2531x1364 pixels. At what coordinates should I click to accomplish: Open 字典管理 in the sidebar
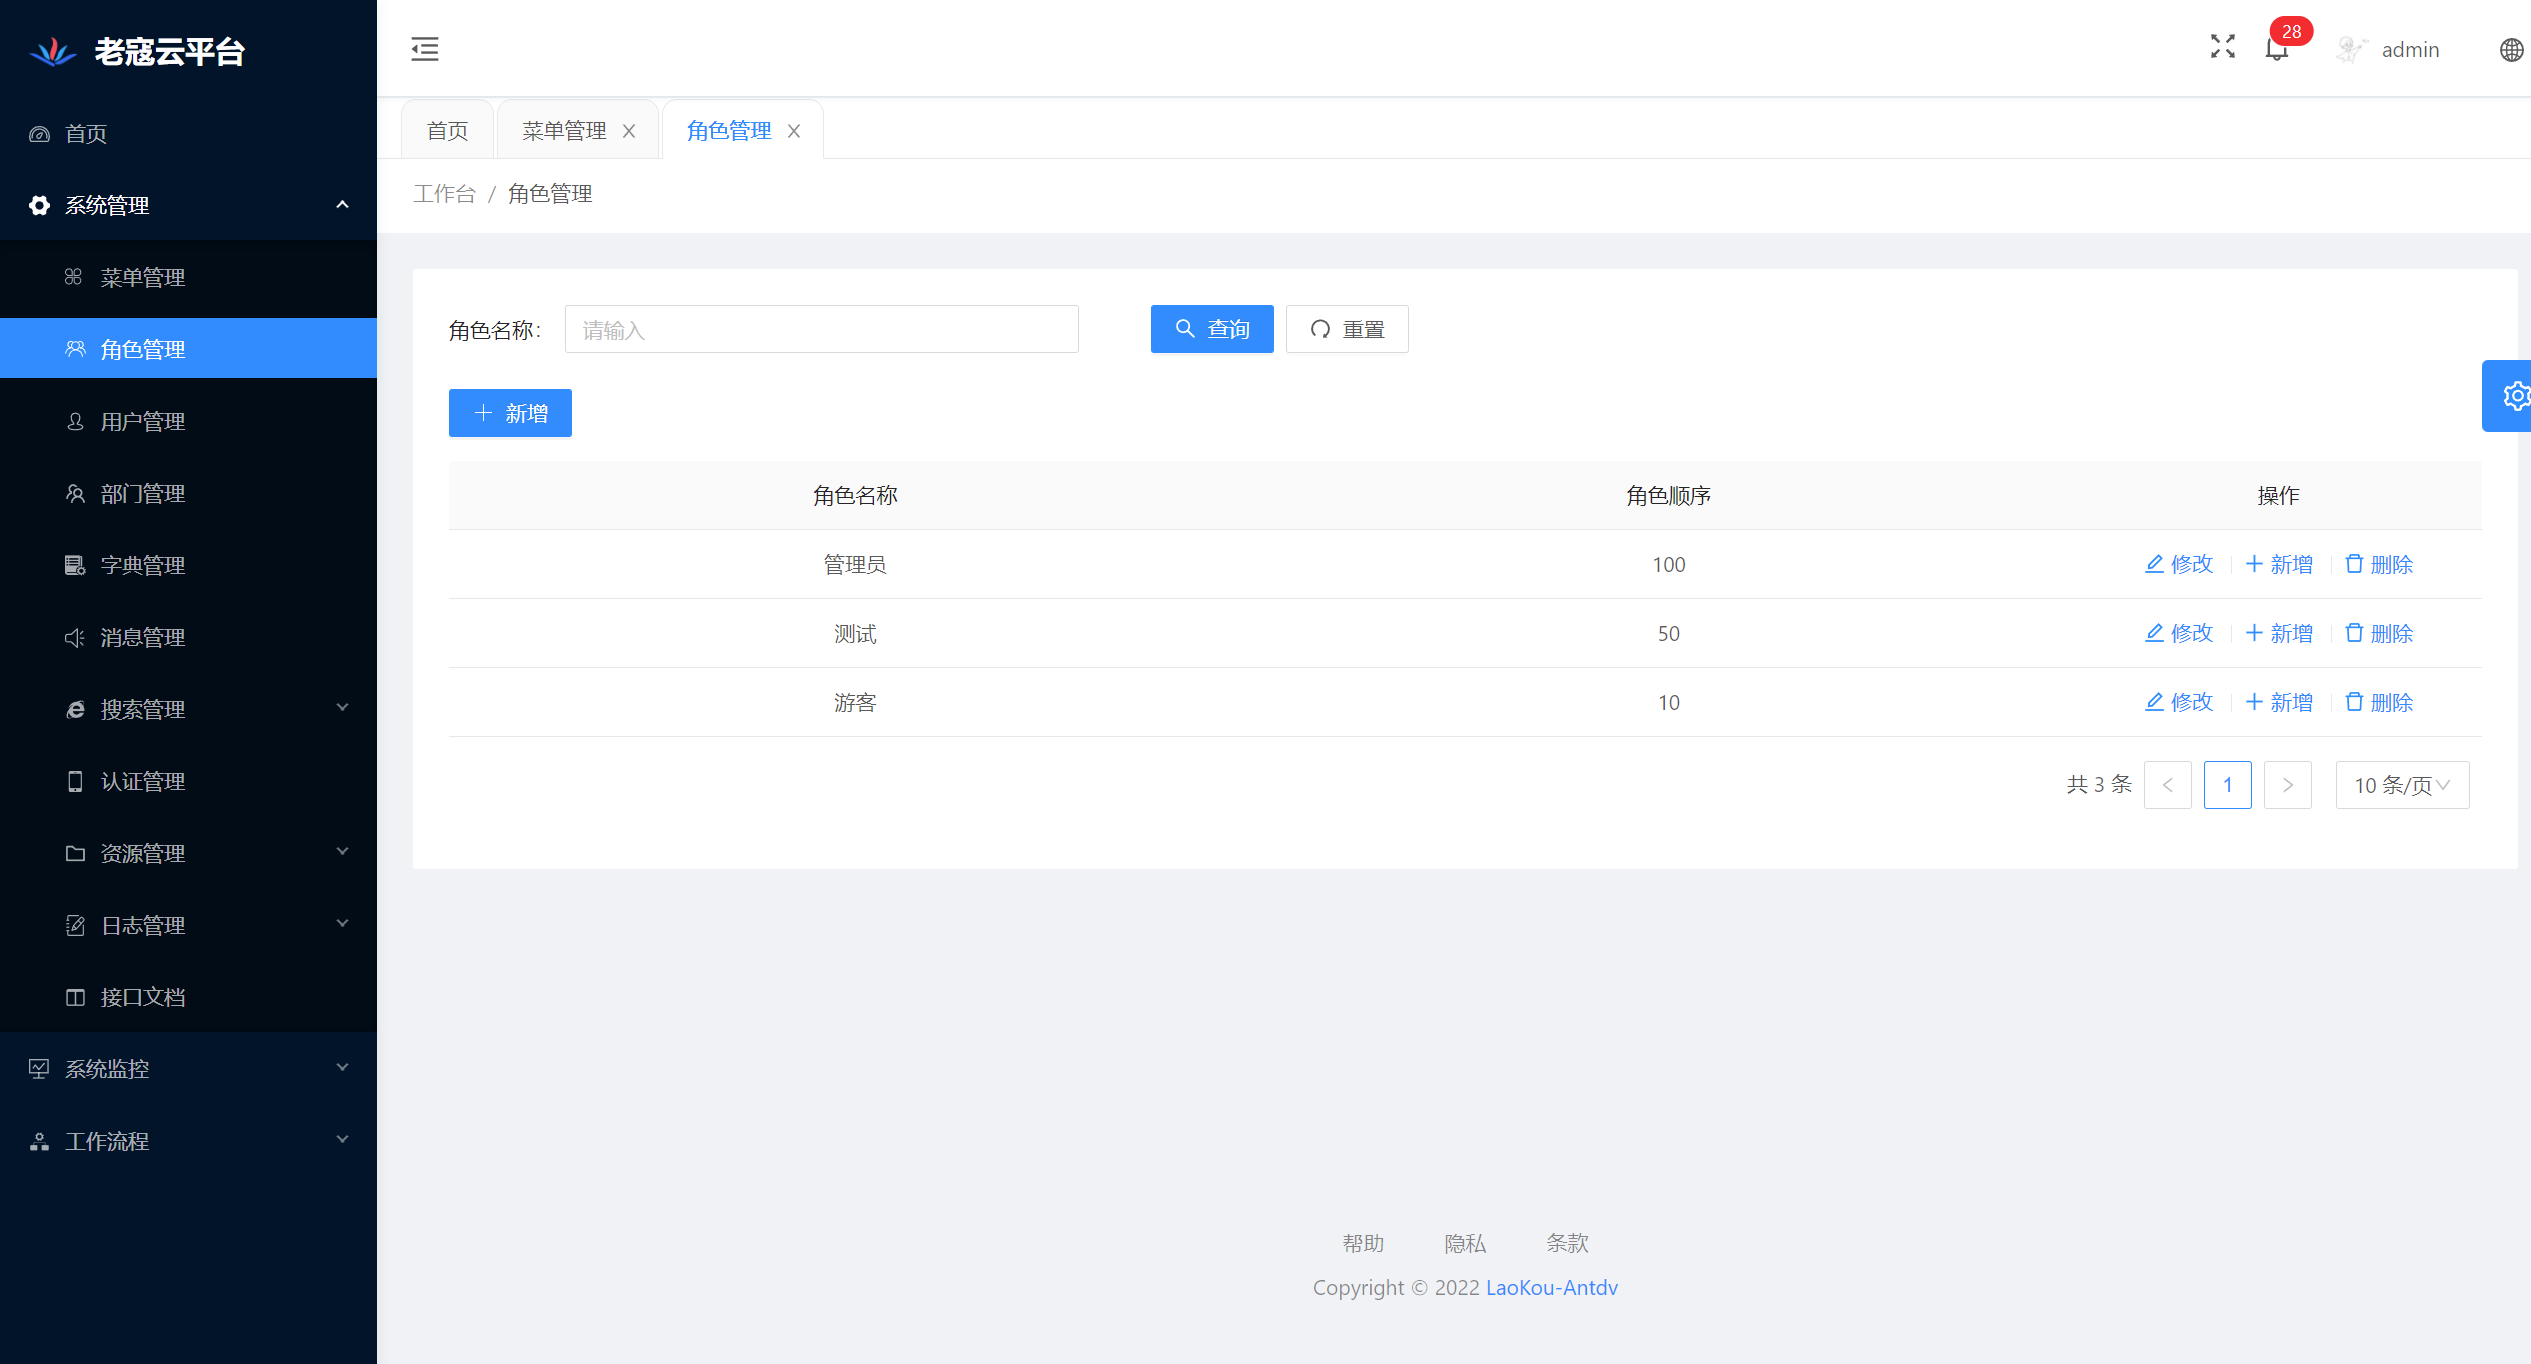coord(143,565)
